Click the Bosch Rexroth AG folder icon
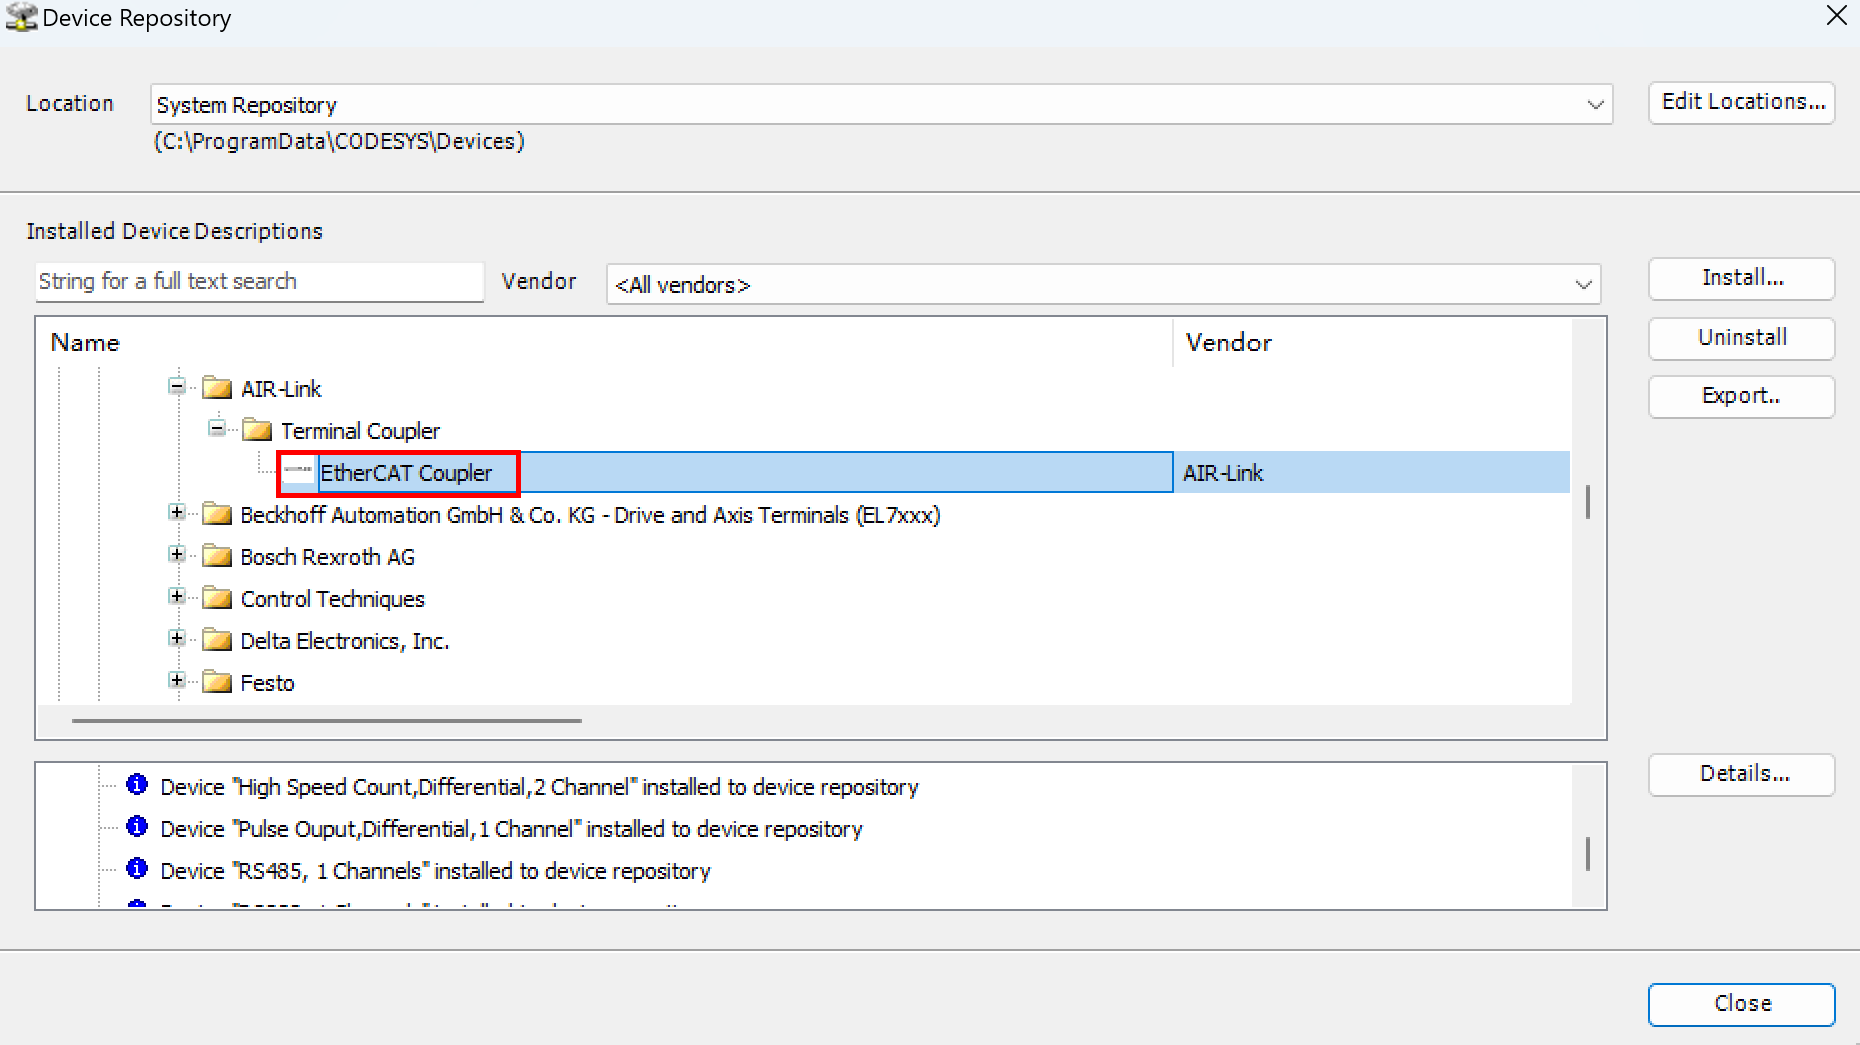Image resolution: width=1860 pixels, height=1045 pixels. [x=217, y=556]
